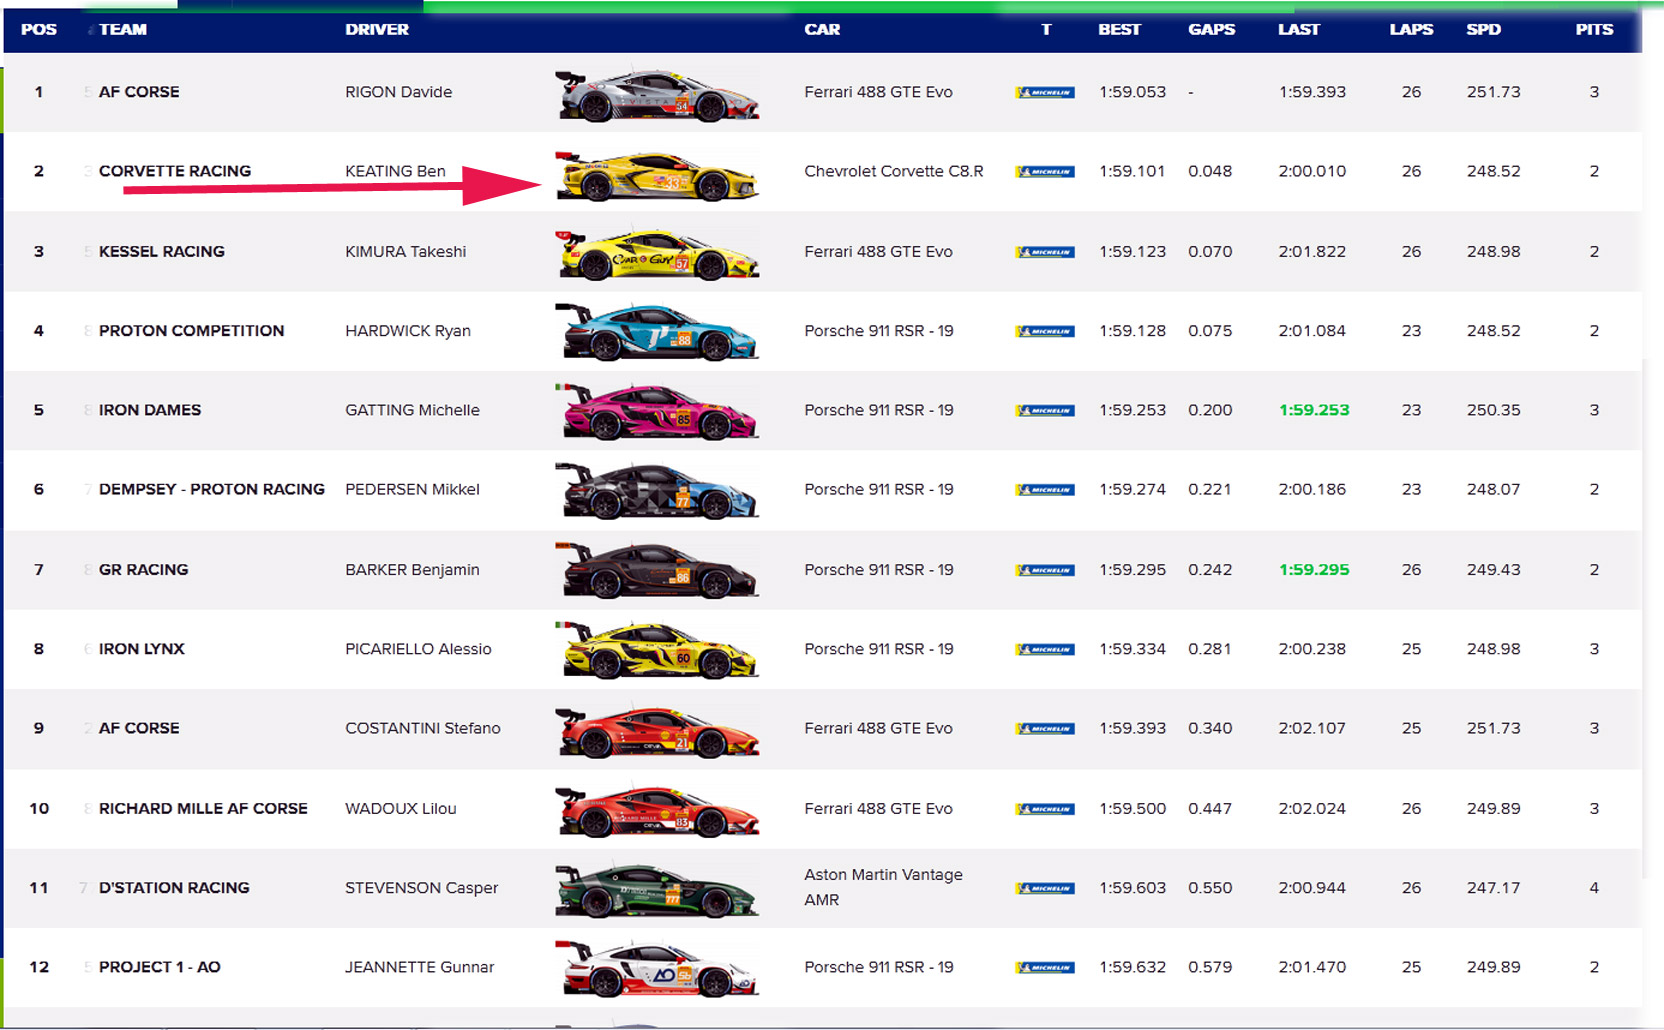The height and width of the screenshot is (1030, 1664).
Task: Click the silver AF Corse #54 car image
Action: point(657,94)
